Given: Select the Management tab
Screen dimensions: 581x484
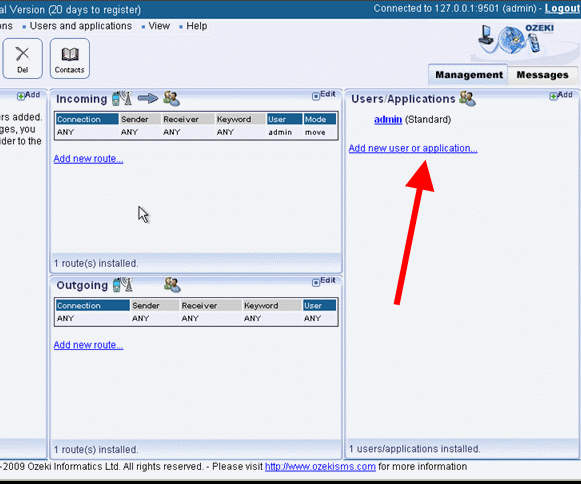Looking at the screenshot, I should (x=469, y=75).
